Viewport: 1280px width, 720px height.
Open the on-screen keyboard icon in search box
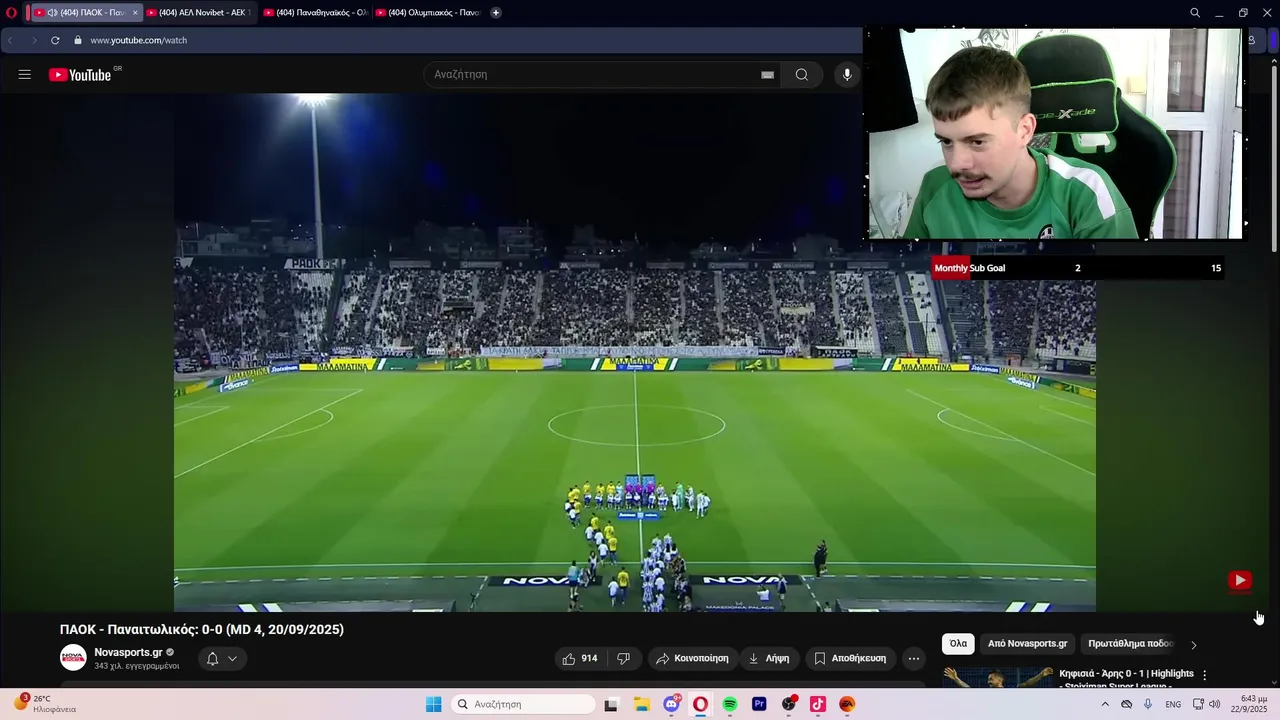click(767, 75)
